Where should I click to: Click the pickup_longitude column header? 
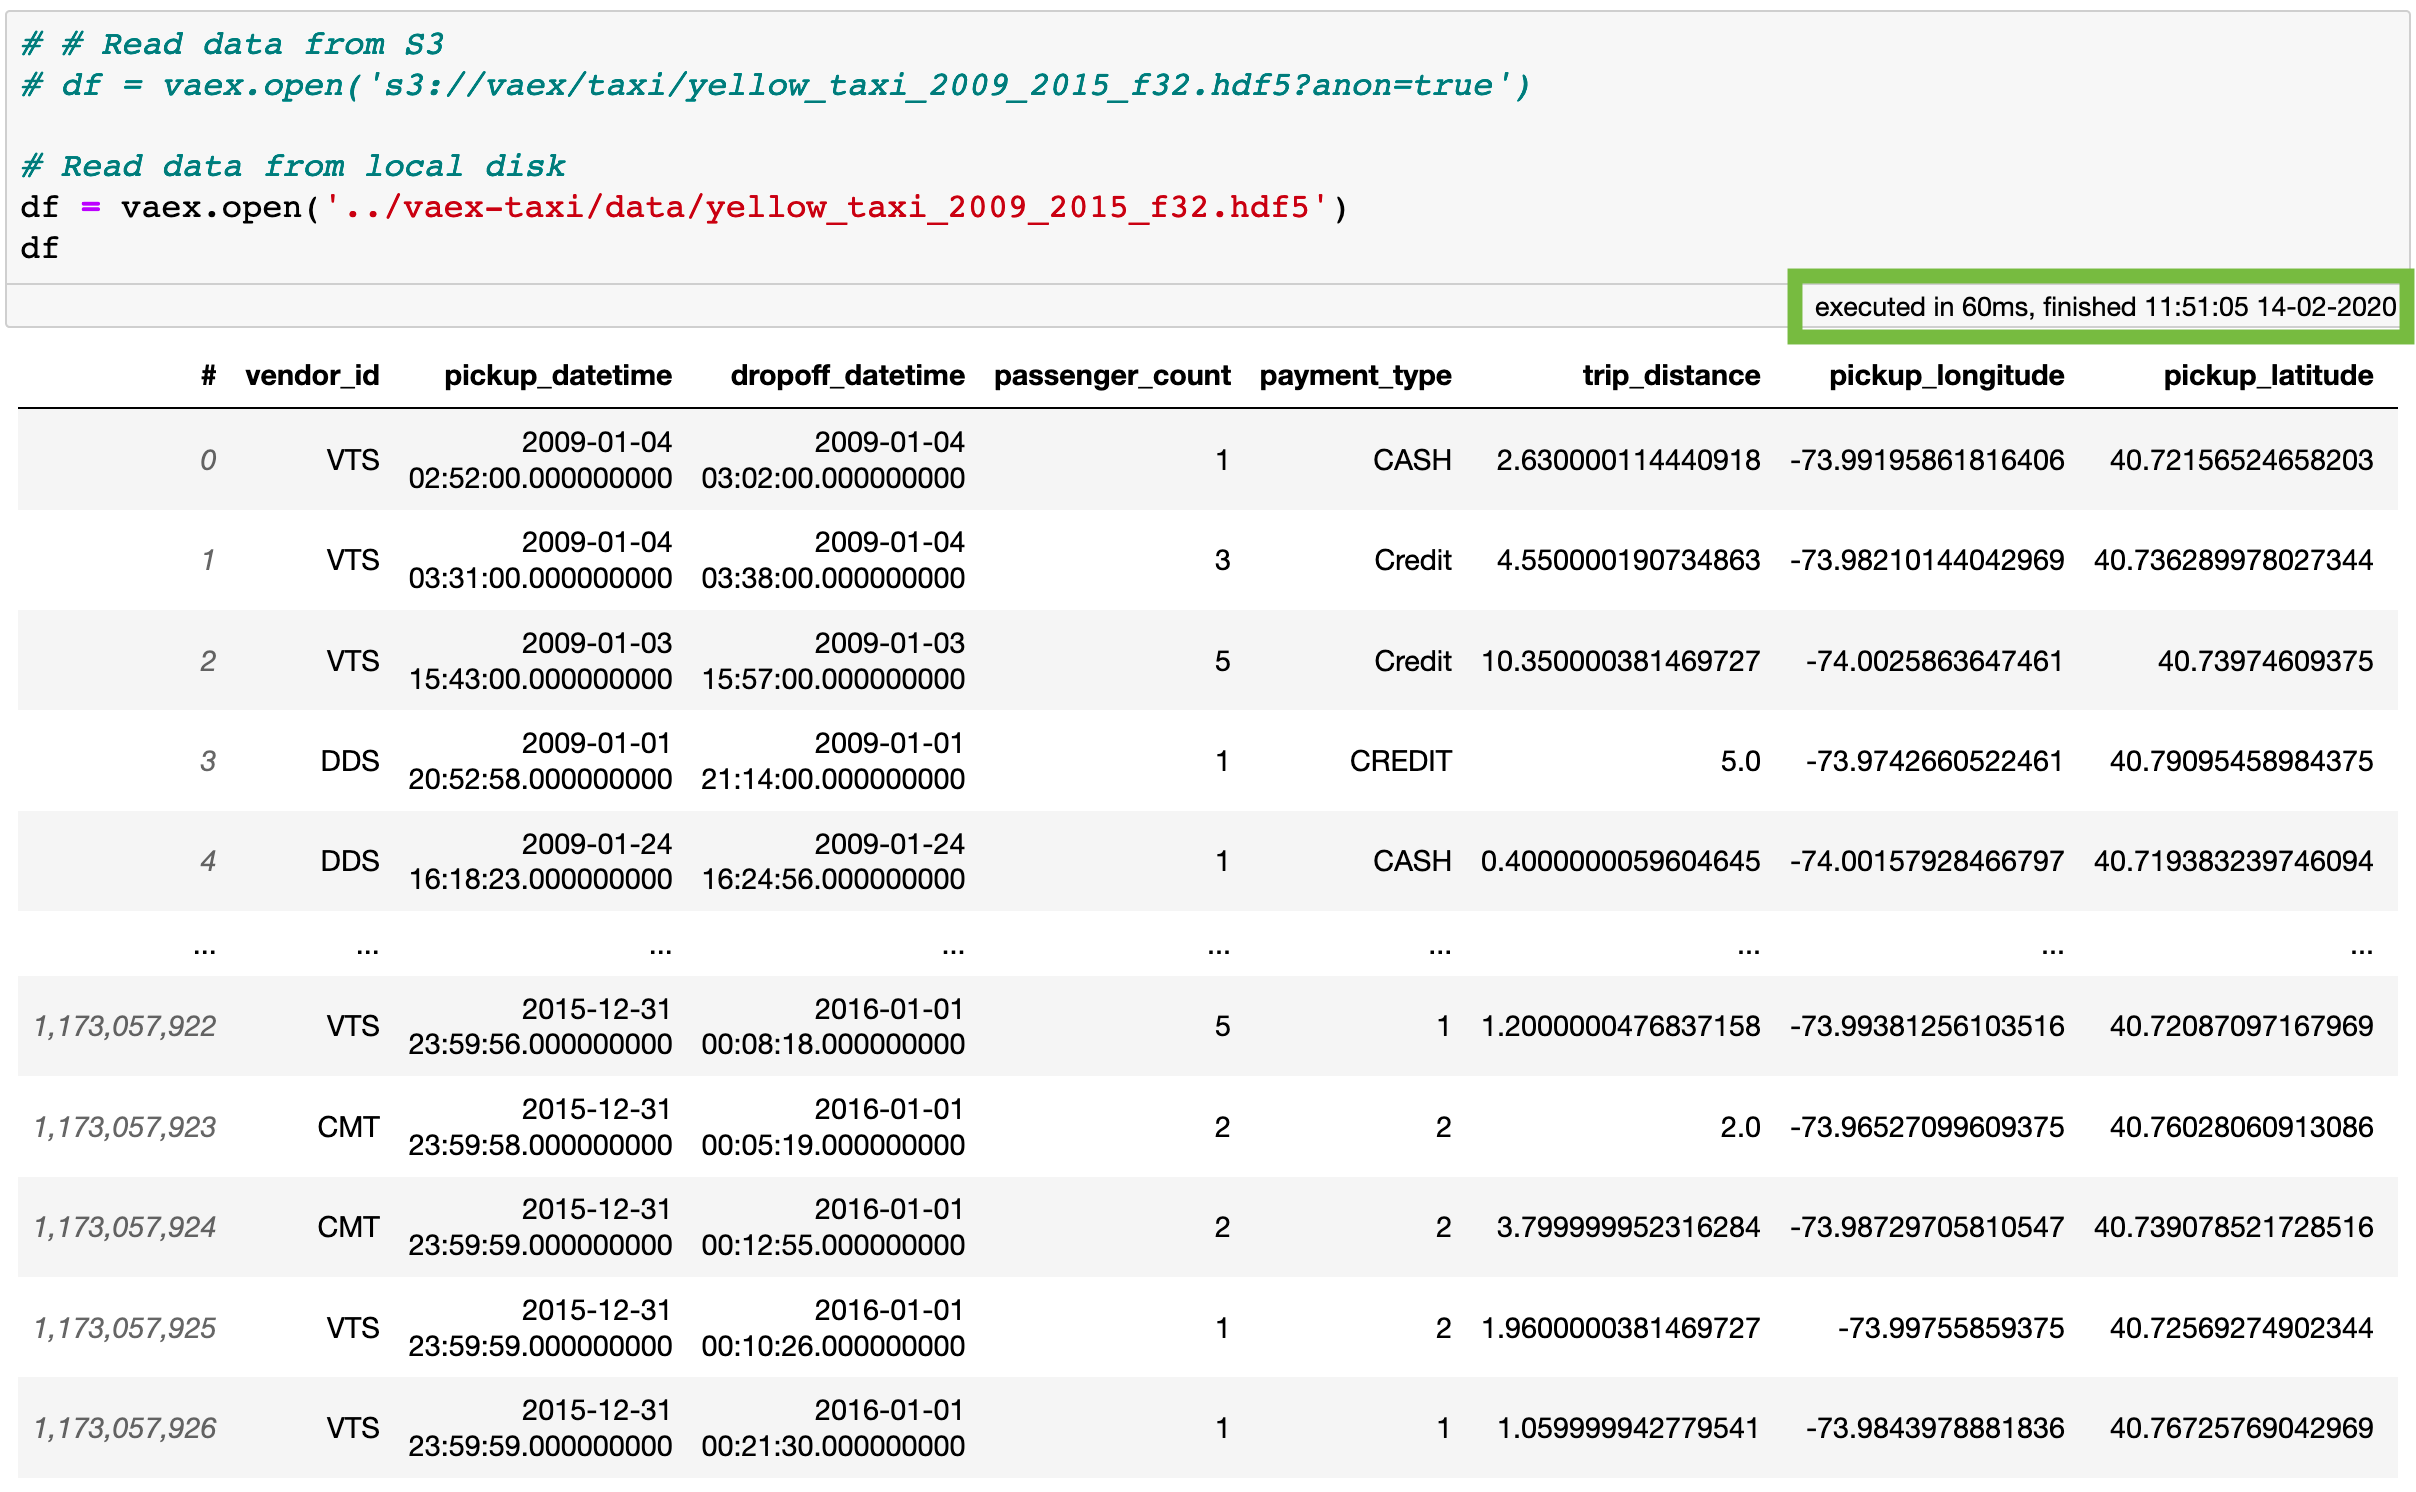[1945, 376]
